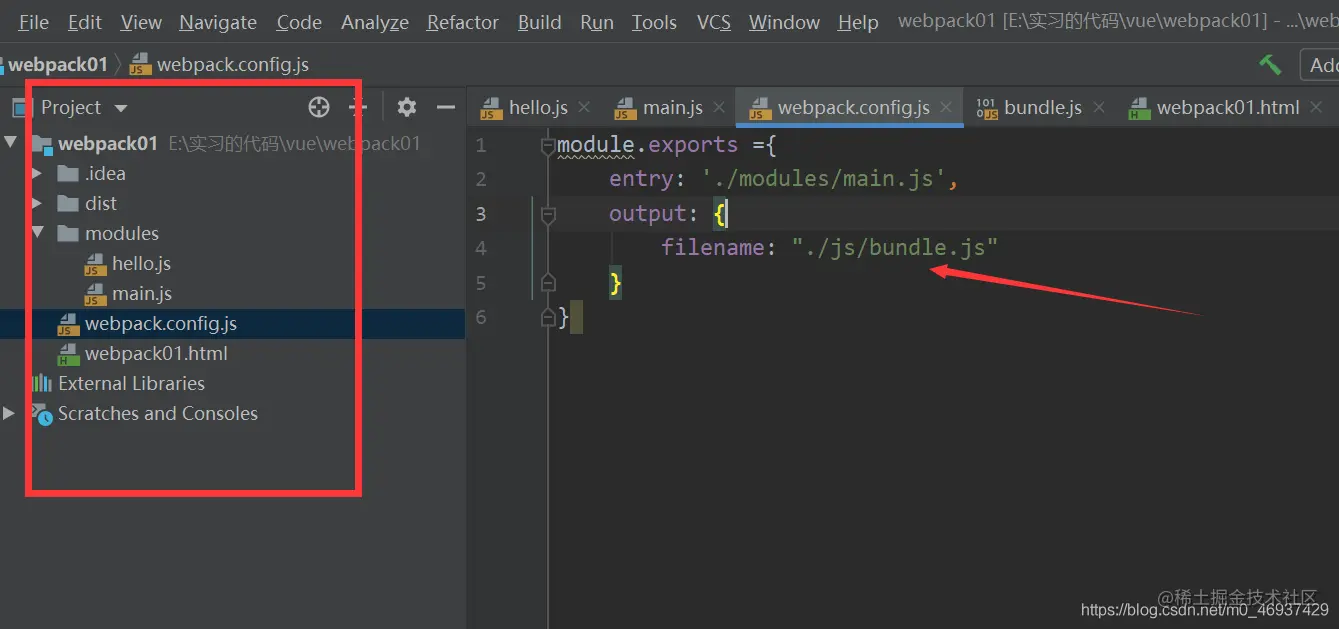1339x629 pixels.
Task: Open the Project view dropdown
Action: click(84, 107)
